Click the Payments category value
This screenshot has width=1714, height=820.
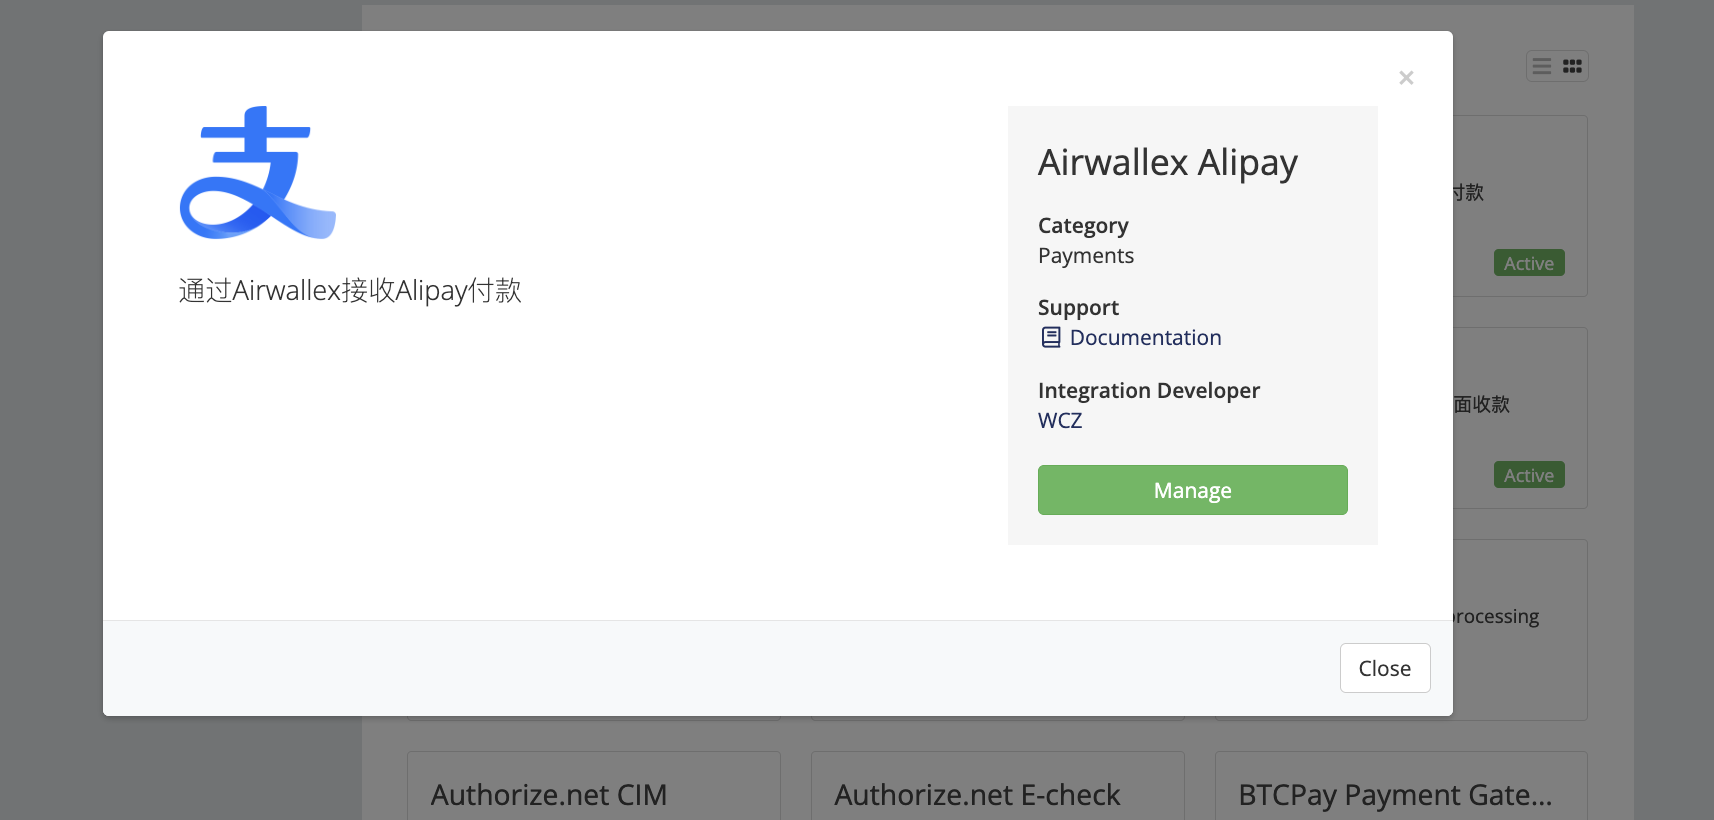click(x=1085, y=256)
